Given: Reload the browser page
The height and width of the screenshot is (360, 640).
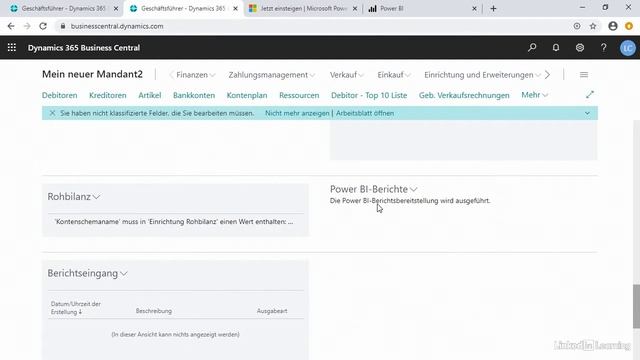Looking at the screenshot, I should point(43,26).
